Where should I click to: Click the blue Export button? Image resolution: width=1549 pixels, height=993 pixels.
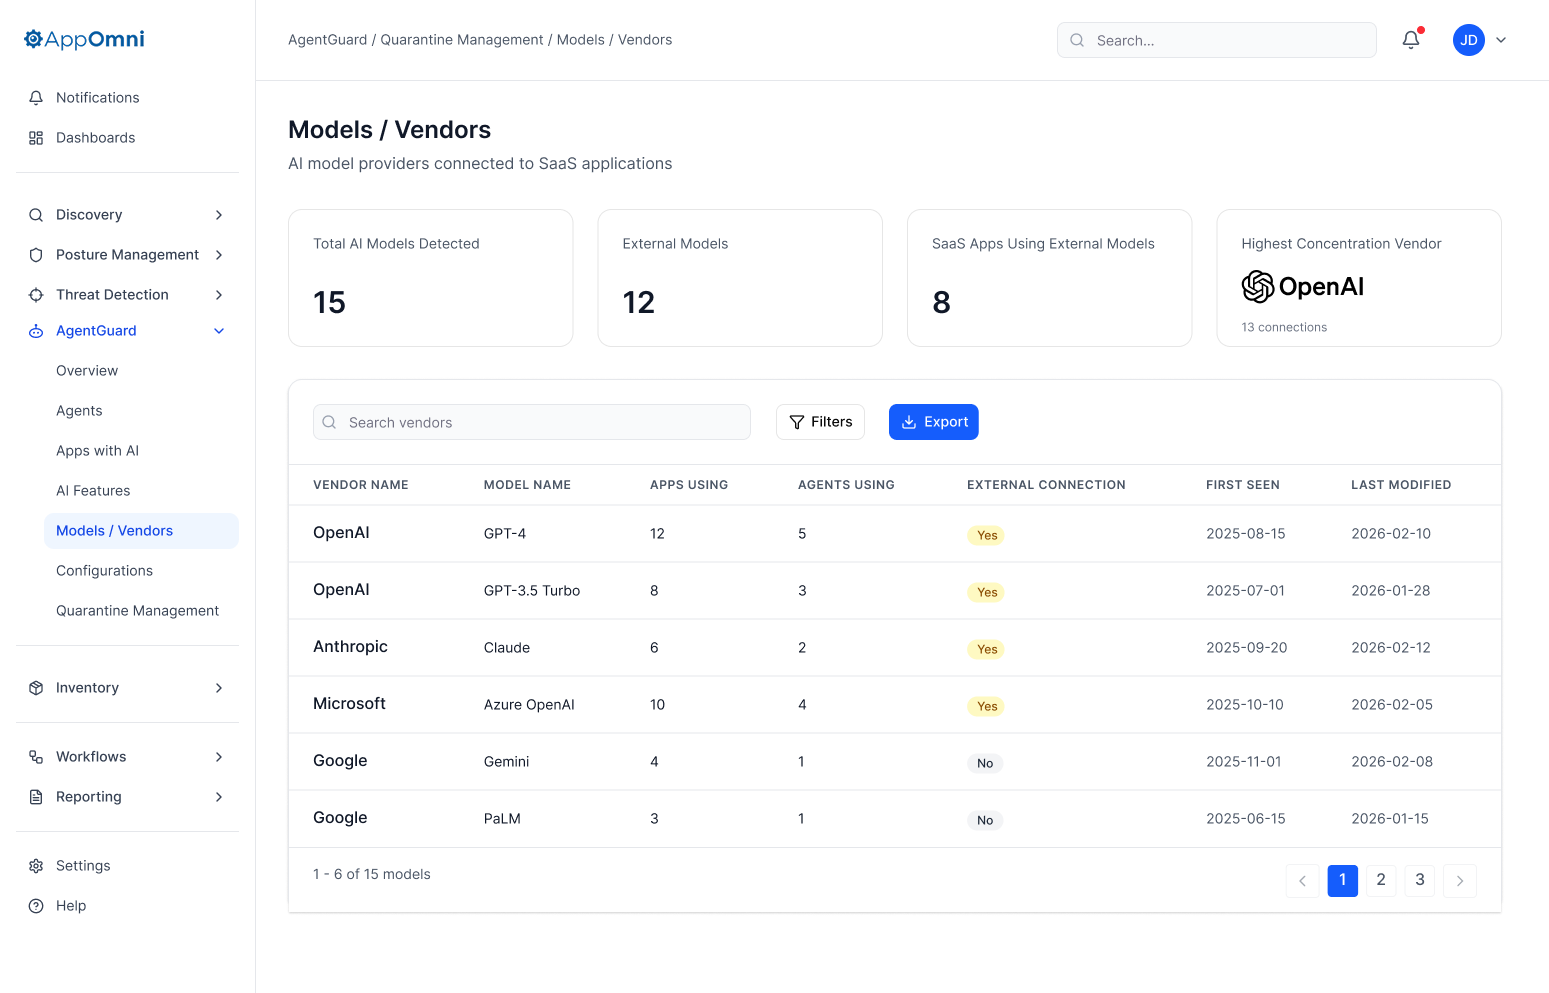[933, 421]
